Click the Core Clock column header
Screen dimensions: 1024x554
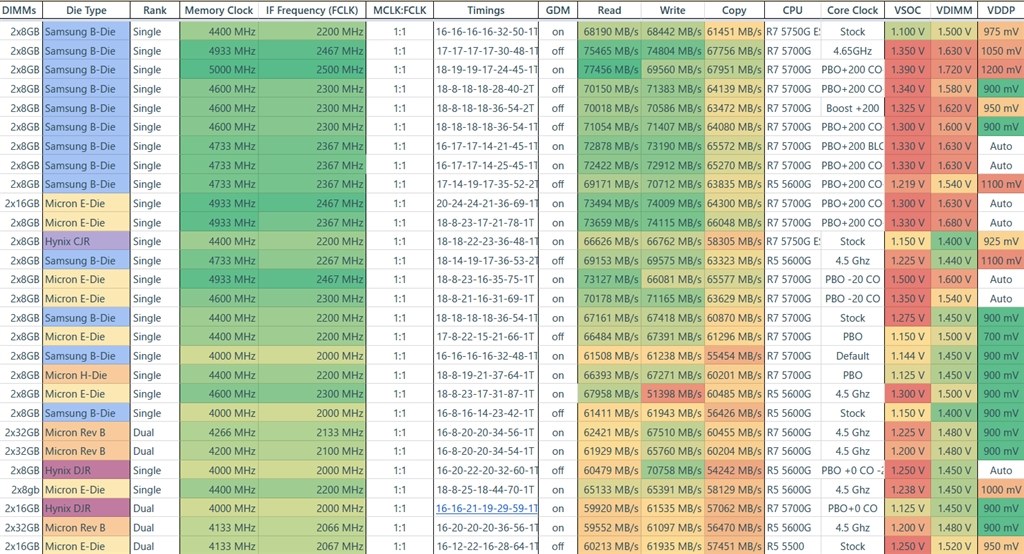(x=852, y=10)
